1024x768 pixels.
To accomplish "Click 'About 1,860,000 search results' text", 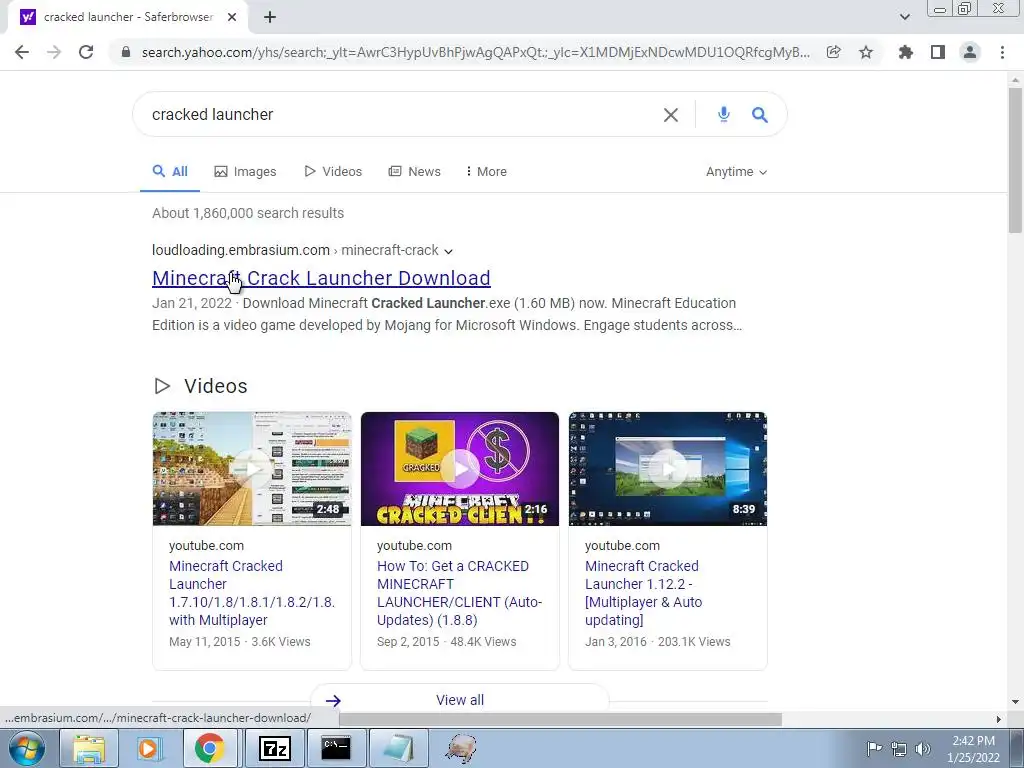I will [248, 213].
